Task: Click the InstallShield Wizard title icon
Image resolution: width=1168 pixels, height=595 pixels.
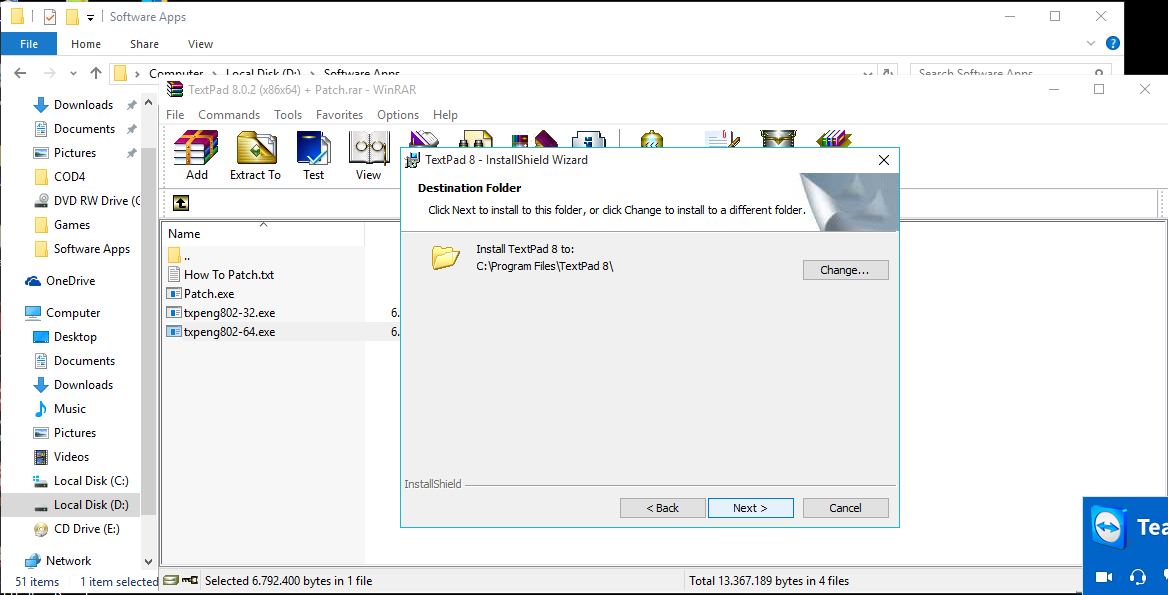Action: point(411,159)
